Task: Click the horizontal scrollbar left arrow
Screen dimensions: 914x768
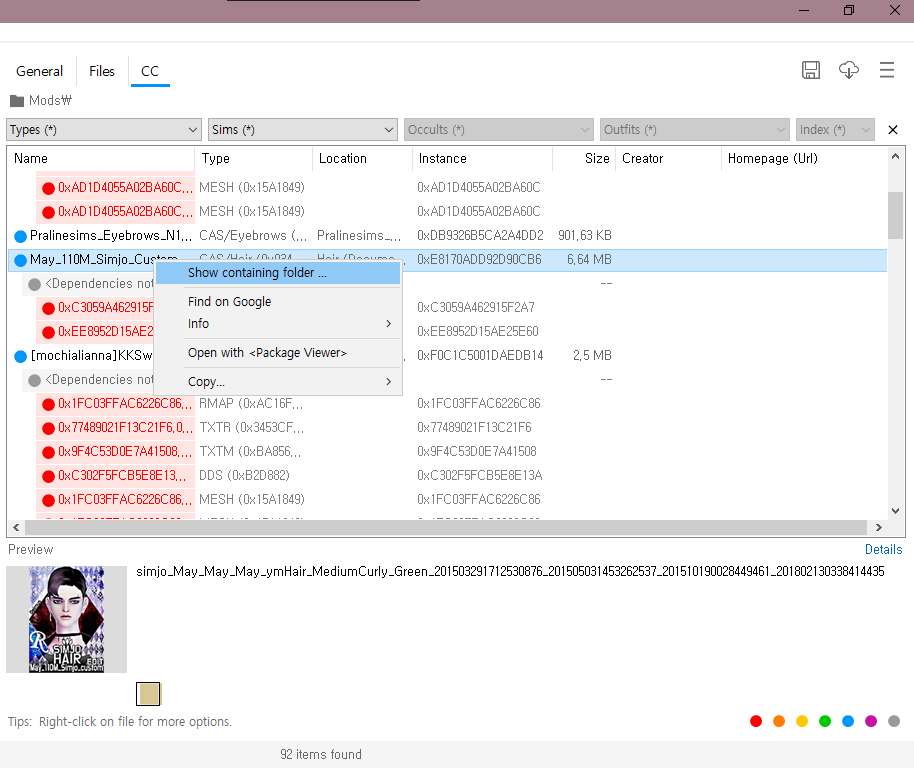Action: (16, 527)
